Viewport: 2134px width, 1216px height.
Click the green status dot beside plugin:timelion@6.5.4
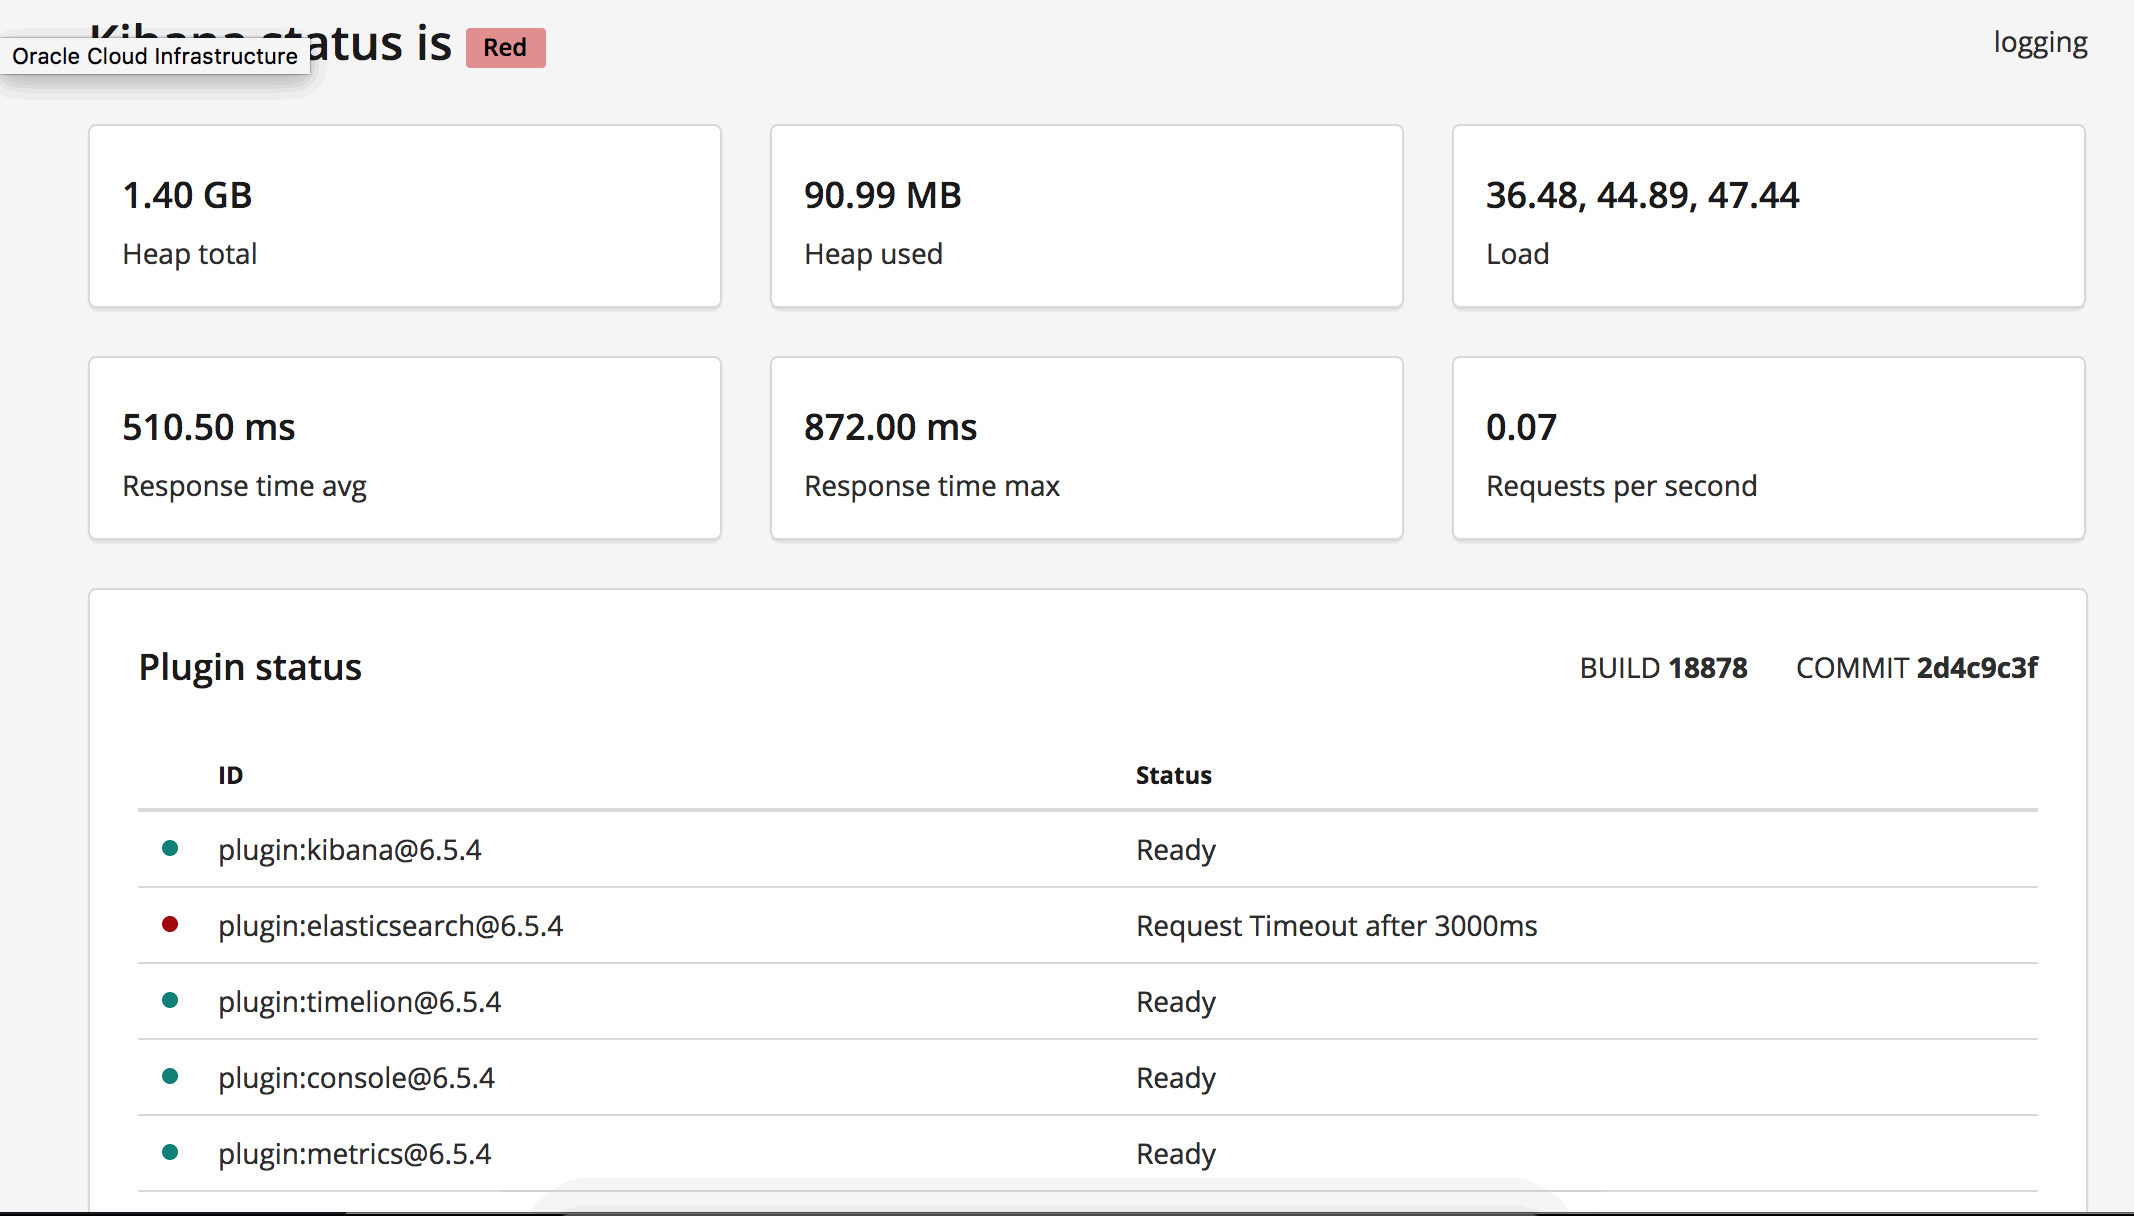[x=172, y=1000]
